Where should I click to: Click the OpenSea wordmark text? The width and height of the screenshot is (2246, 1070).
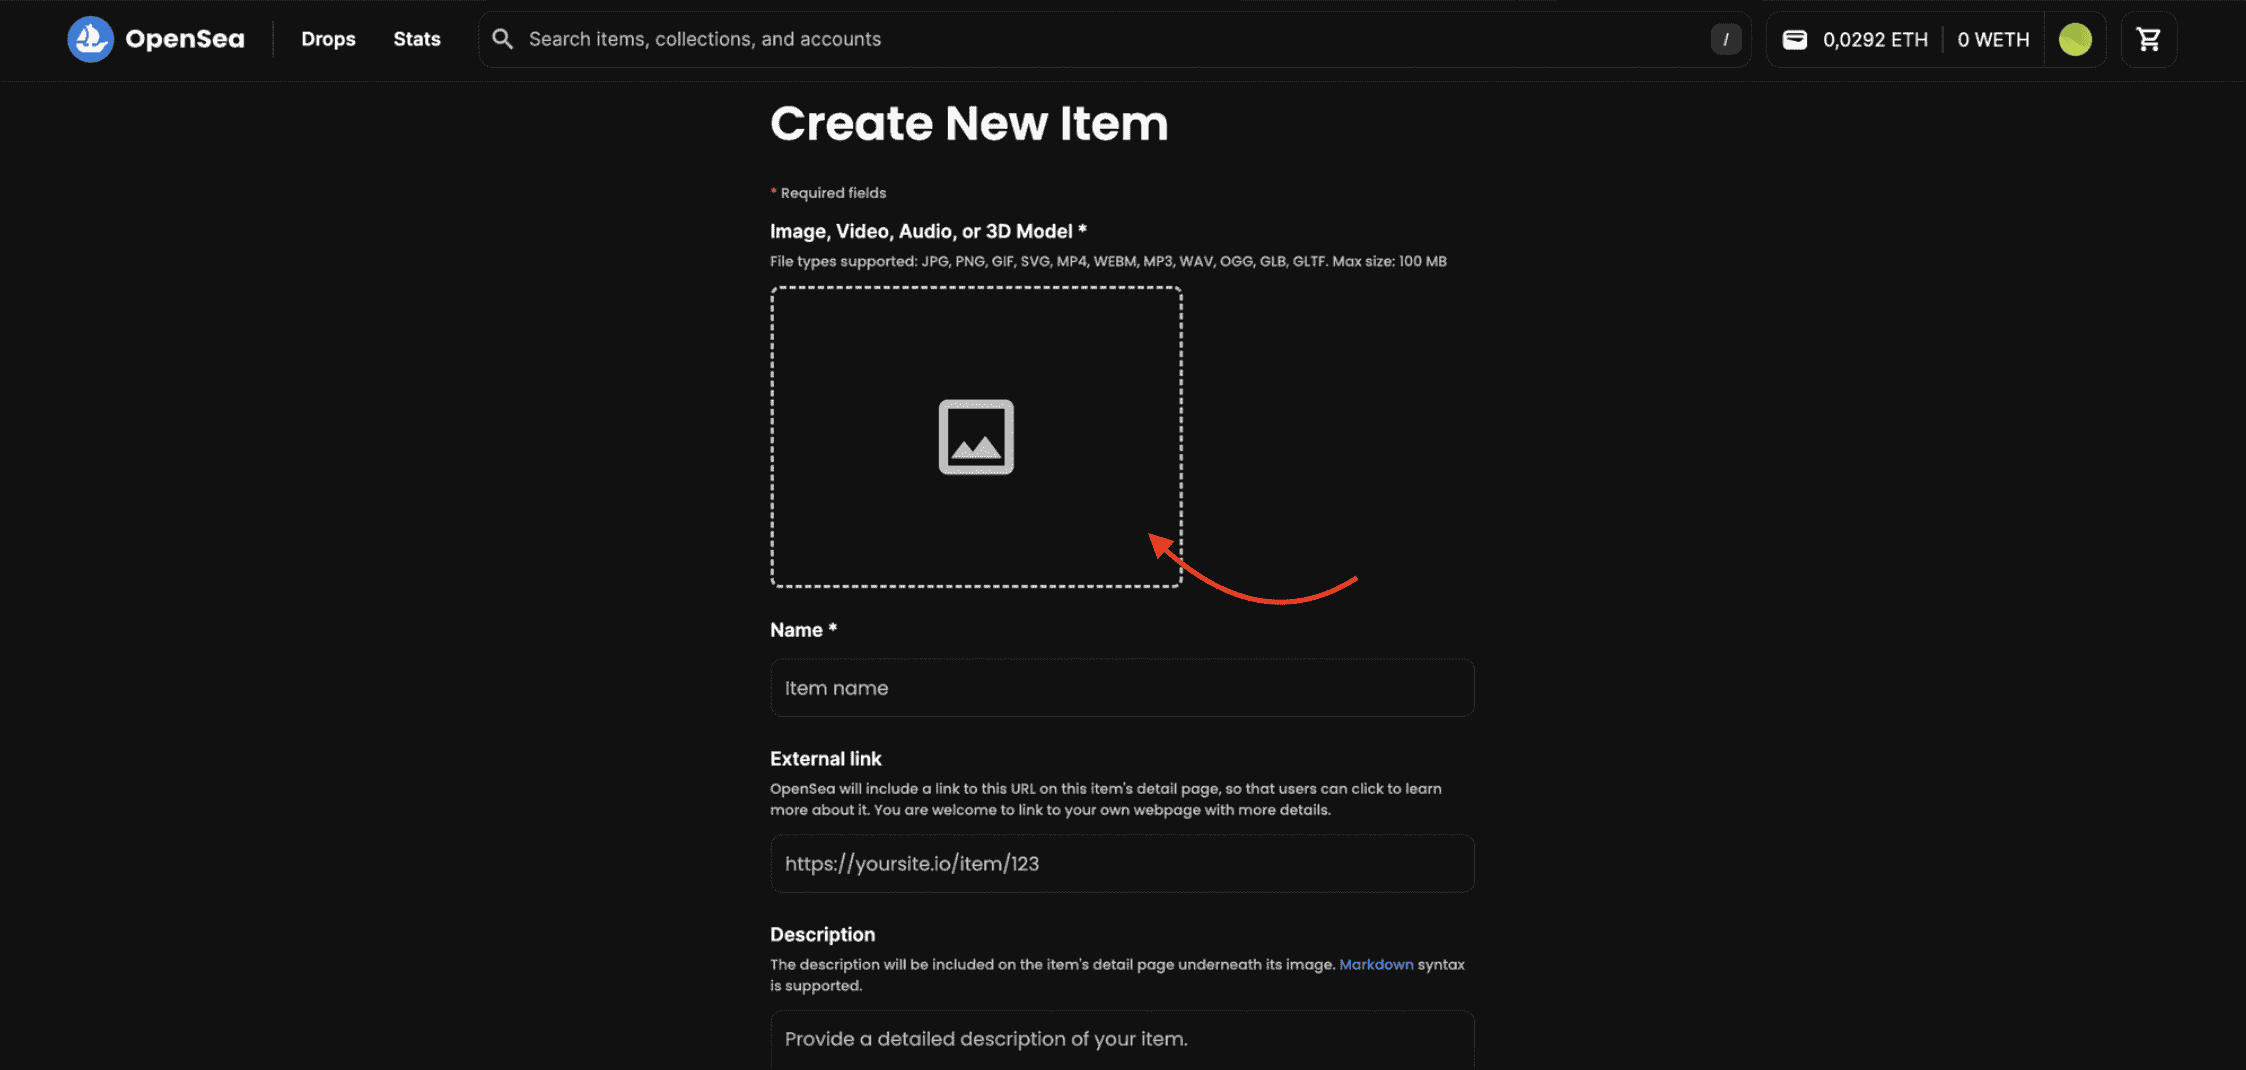pyautogui.click(x=185, y=39)
